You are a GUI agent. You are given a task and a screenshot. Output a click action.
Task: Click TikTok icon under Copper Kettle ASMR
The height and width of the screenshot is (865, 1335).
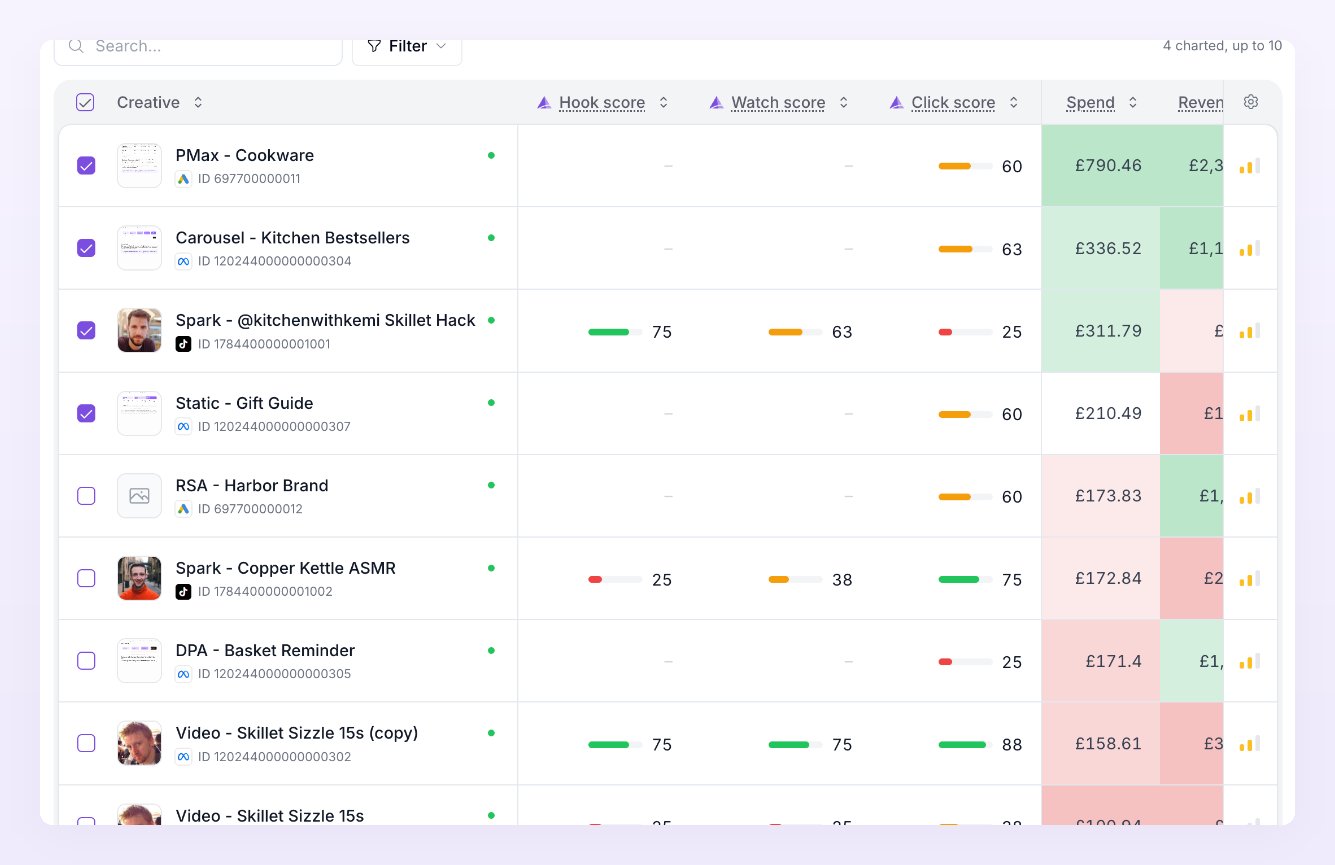point(183,592)
